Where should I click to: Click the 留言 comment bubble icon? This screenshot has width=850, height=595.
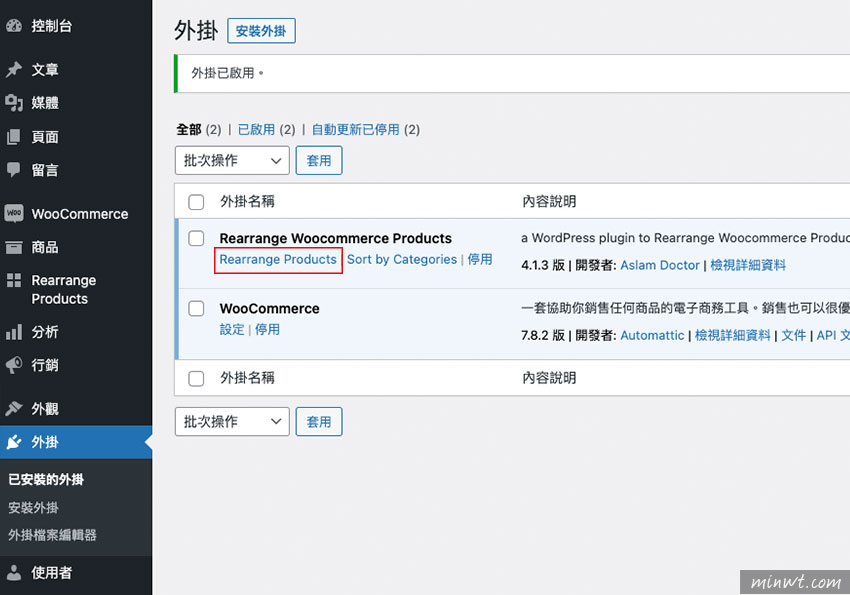[14, 170]
